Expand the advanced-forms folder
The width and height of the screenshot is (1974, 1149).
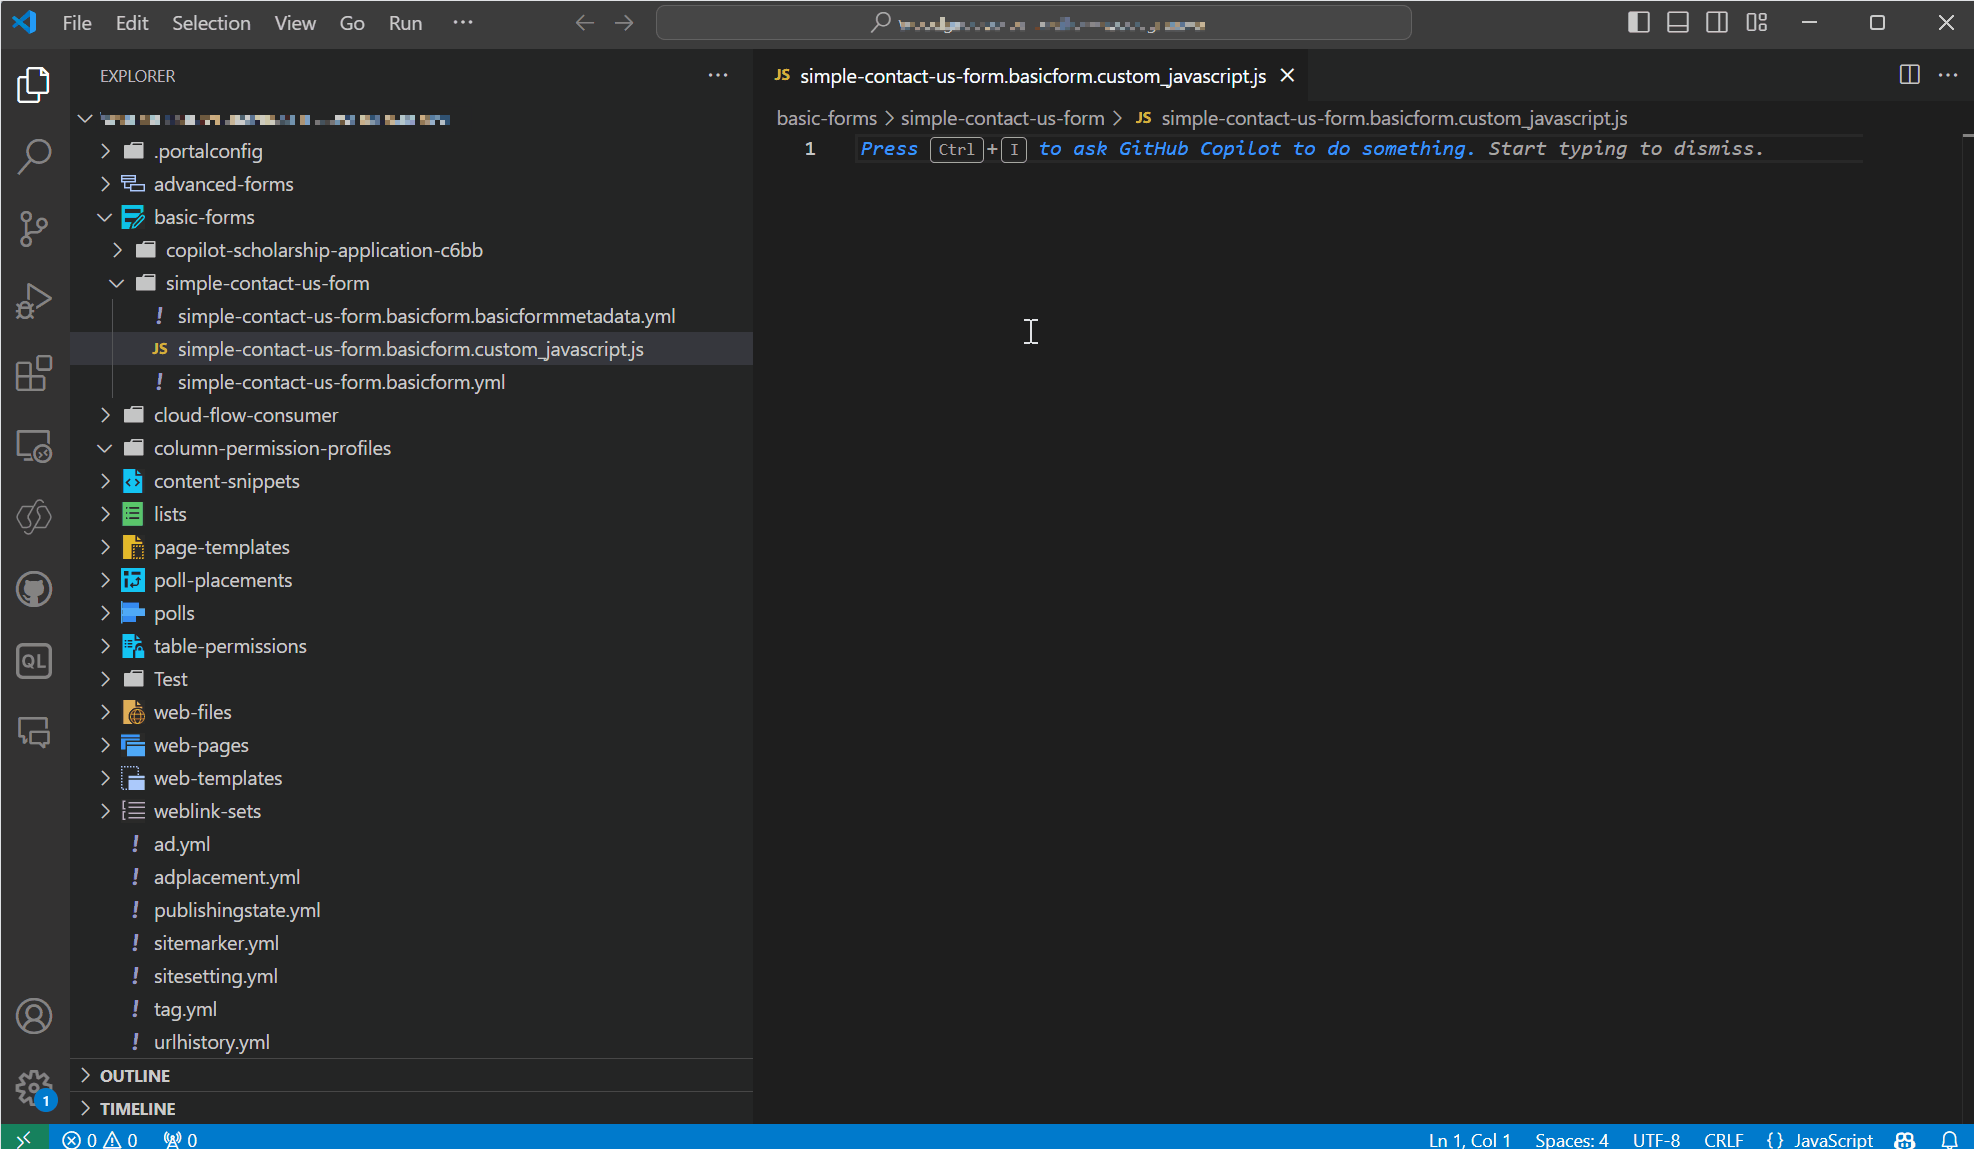[x=223, y=184]
